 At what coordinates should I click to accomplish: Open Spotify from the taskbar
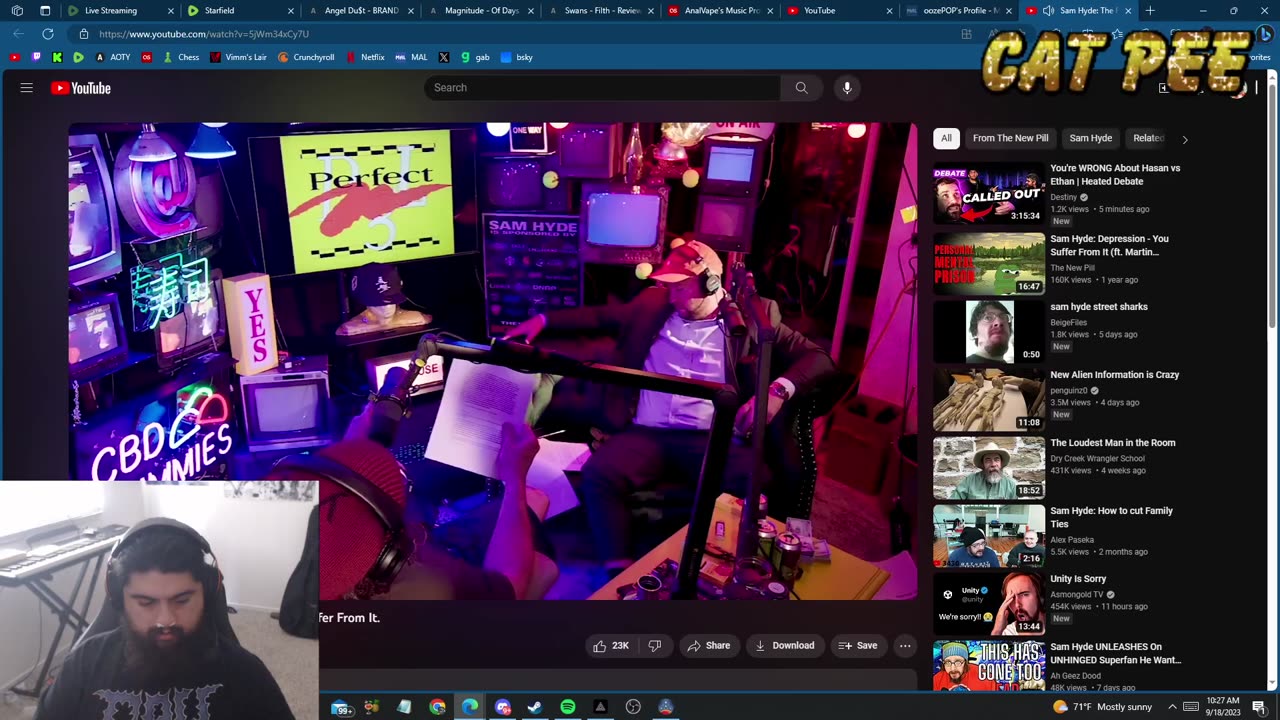click(568, 707)
